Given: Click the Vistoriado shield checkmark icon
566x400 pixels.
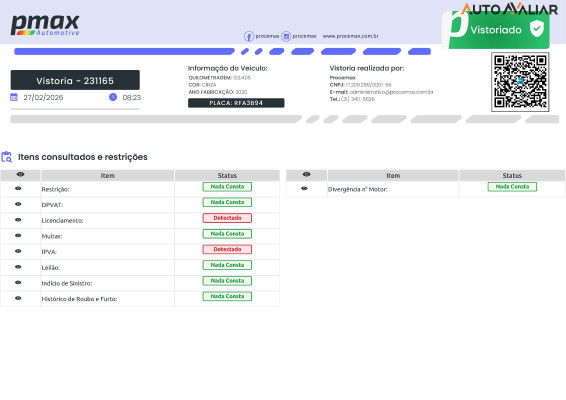Looking at the screenshot, I should pyautogui.click(x=537, y=29).
